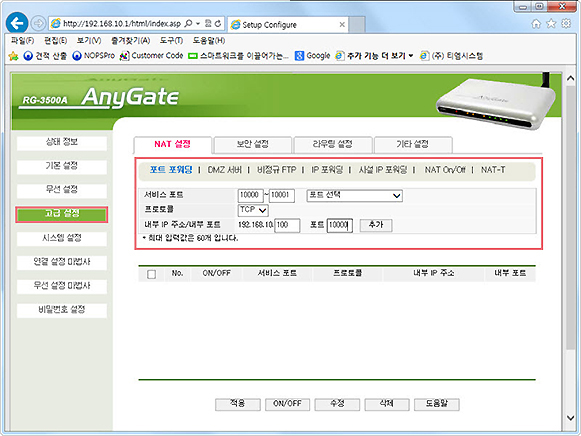Image resolution: width=581 pixels, height=436 pixels.
Task: Click the browser forward arrow button
Action: click(38, 24)
